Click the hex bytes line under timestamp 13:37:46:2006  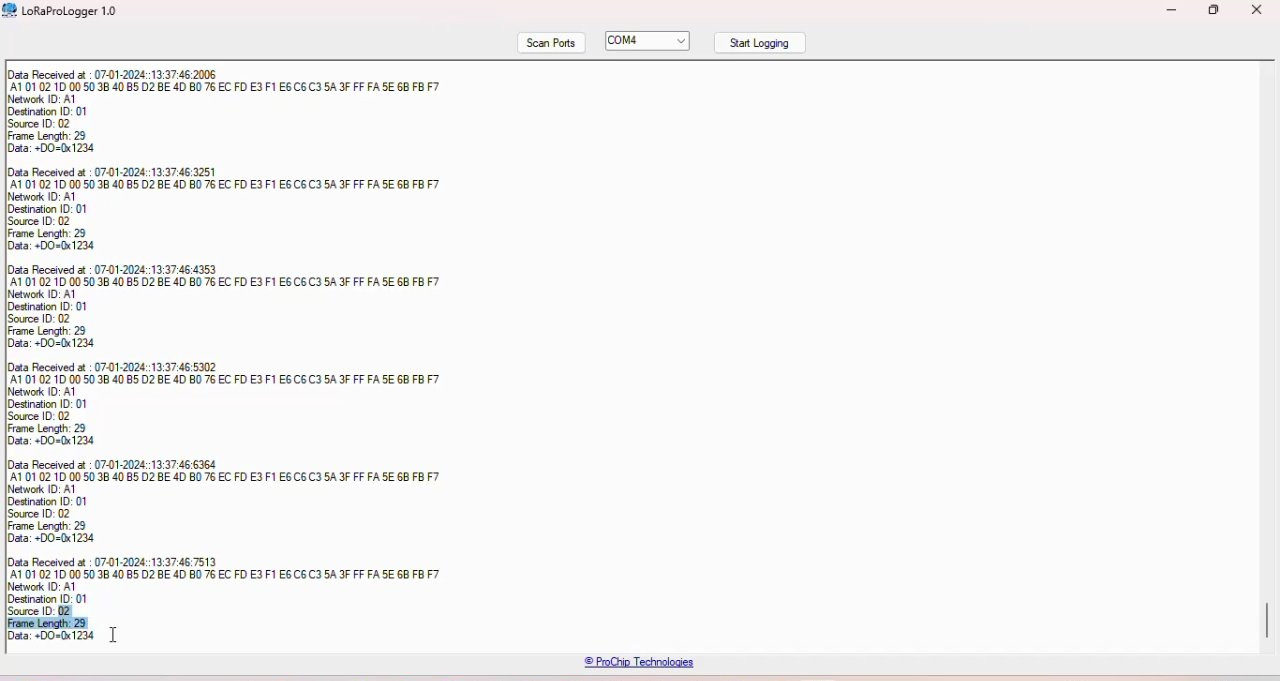[x=225, y=88]
